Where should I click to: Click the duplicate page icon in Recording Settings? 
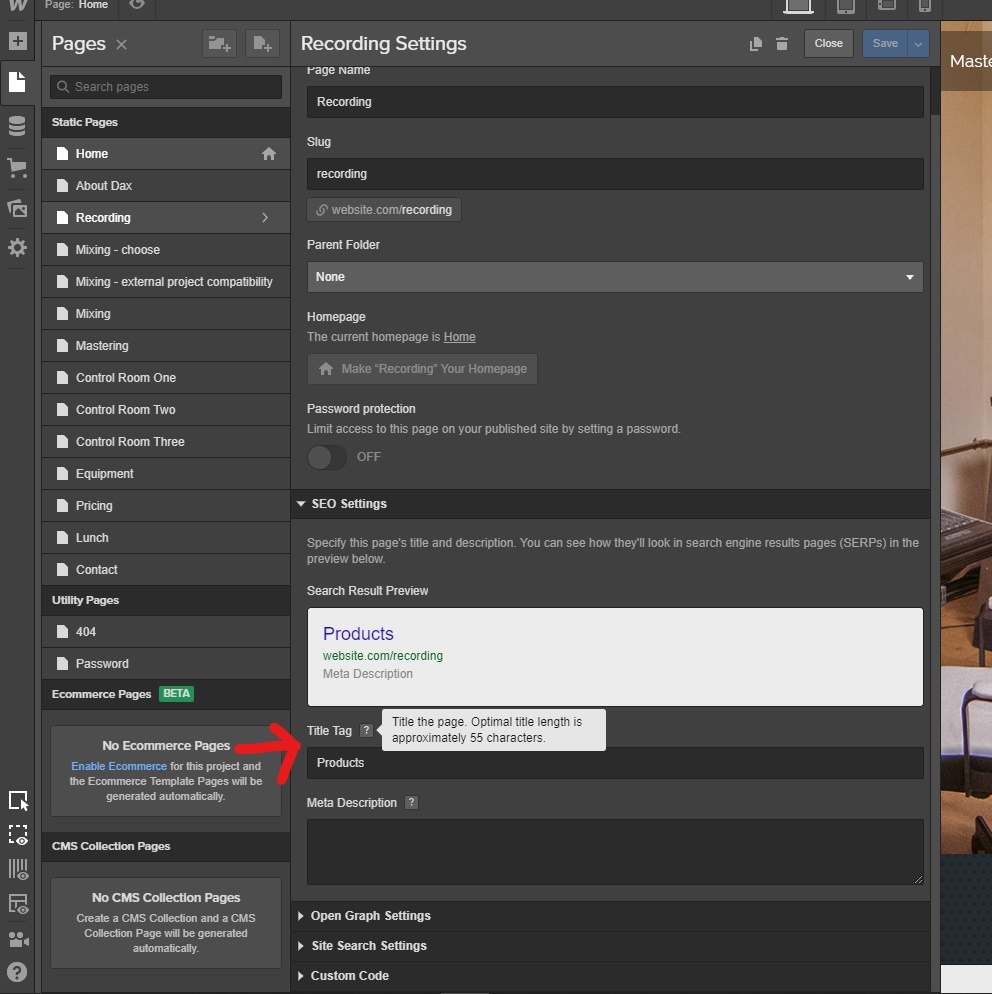(756, 44)
